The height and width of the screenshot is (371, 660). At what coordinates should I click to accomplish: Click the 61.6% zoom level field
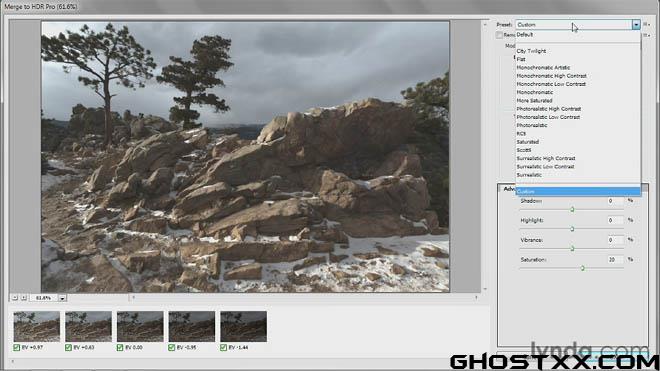44,298
